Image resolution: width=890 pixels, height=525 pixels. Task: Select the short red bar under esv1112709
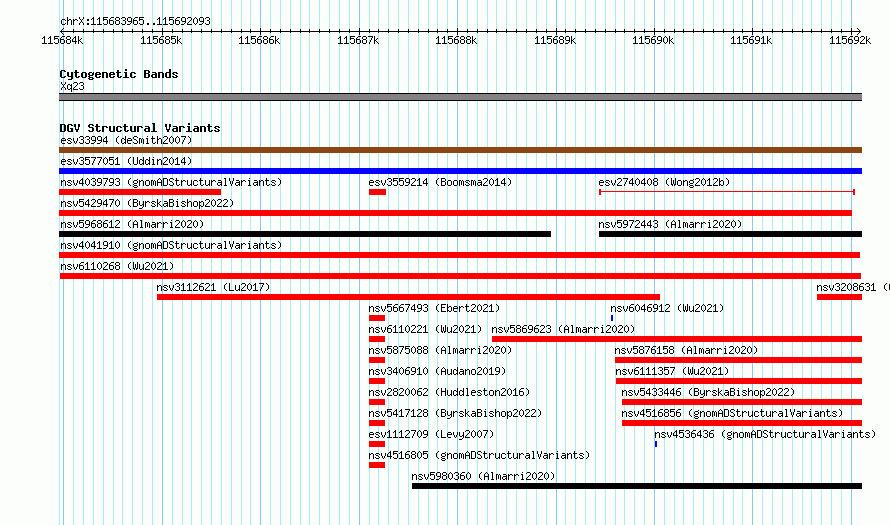coord(377,444)
